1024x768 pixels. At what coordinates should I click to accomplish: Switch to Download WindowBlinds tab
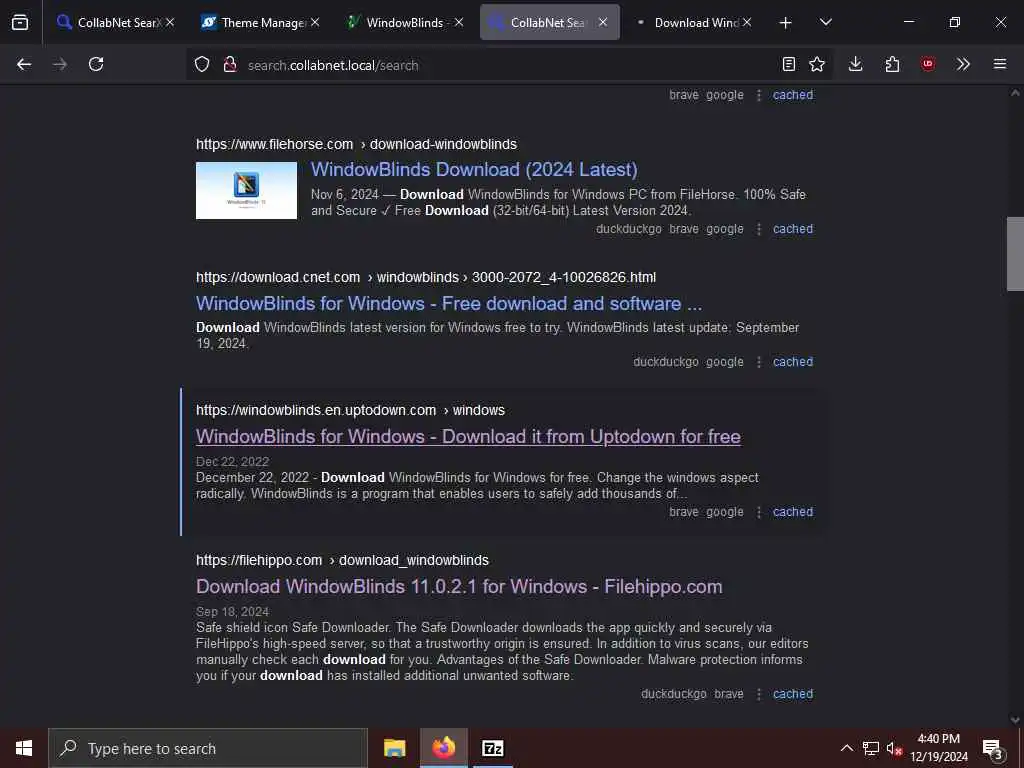pyautogui.click(x=688, y=23)
